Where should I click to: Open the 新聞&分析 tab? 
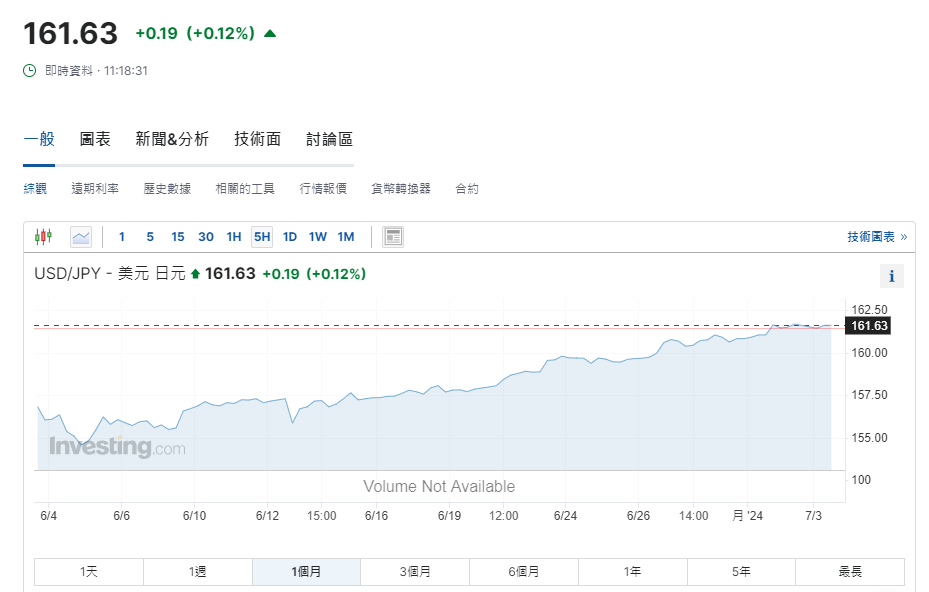(x=172, y=139)
